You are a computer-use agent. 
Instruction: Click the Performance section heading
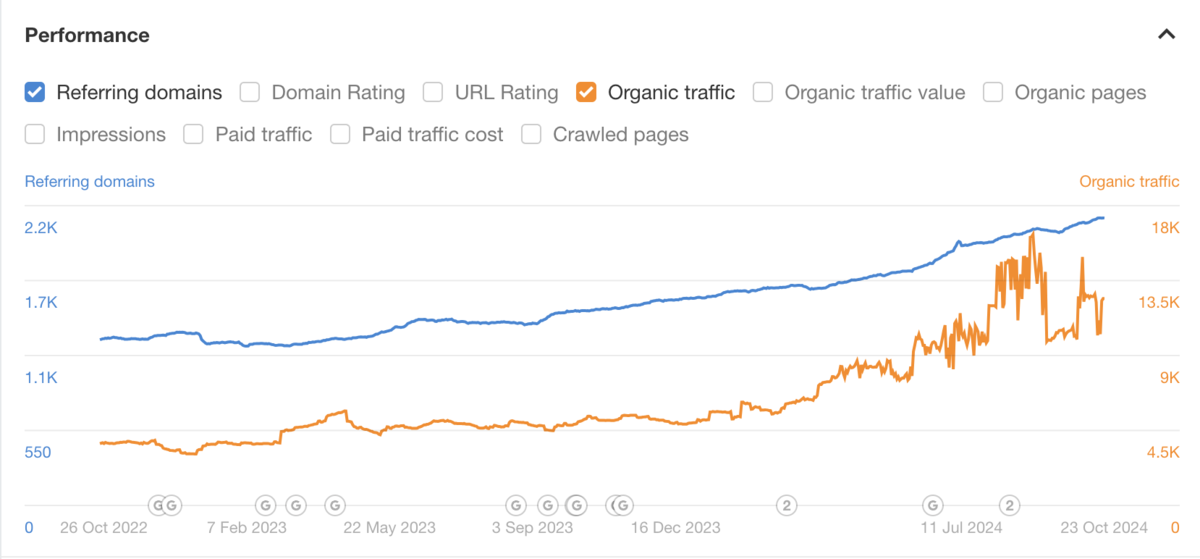(87, 35)
